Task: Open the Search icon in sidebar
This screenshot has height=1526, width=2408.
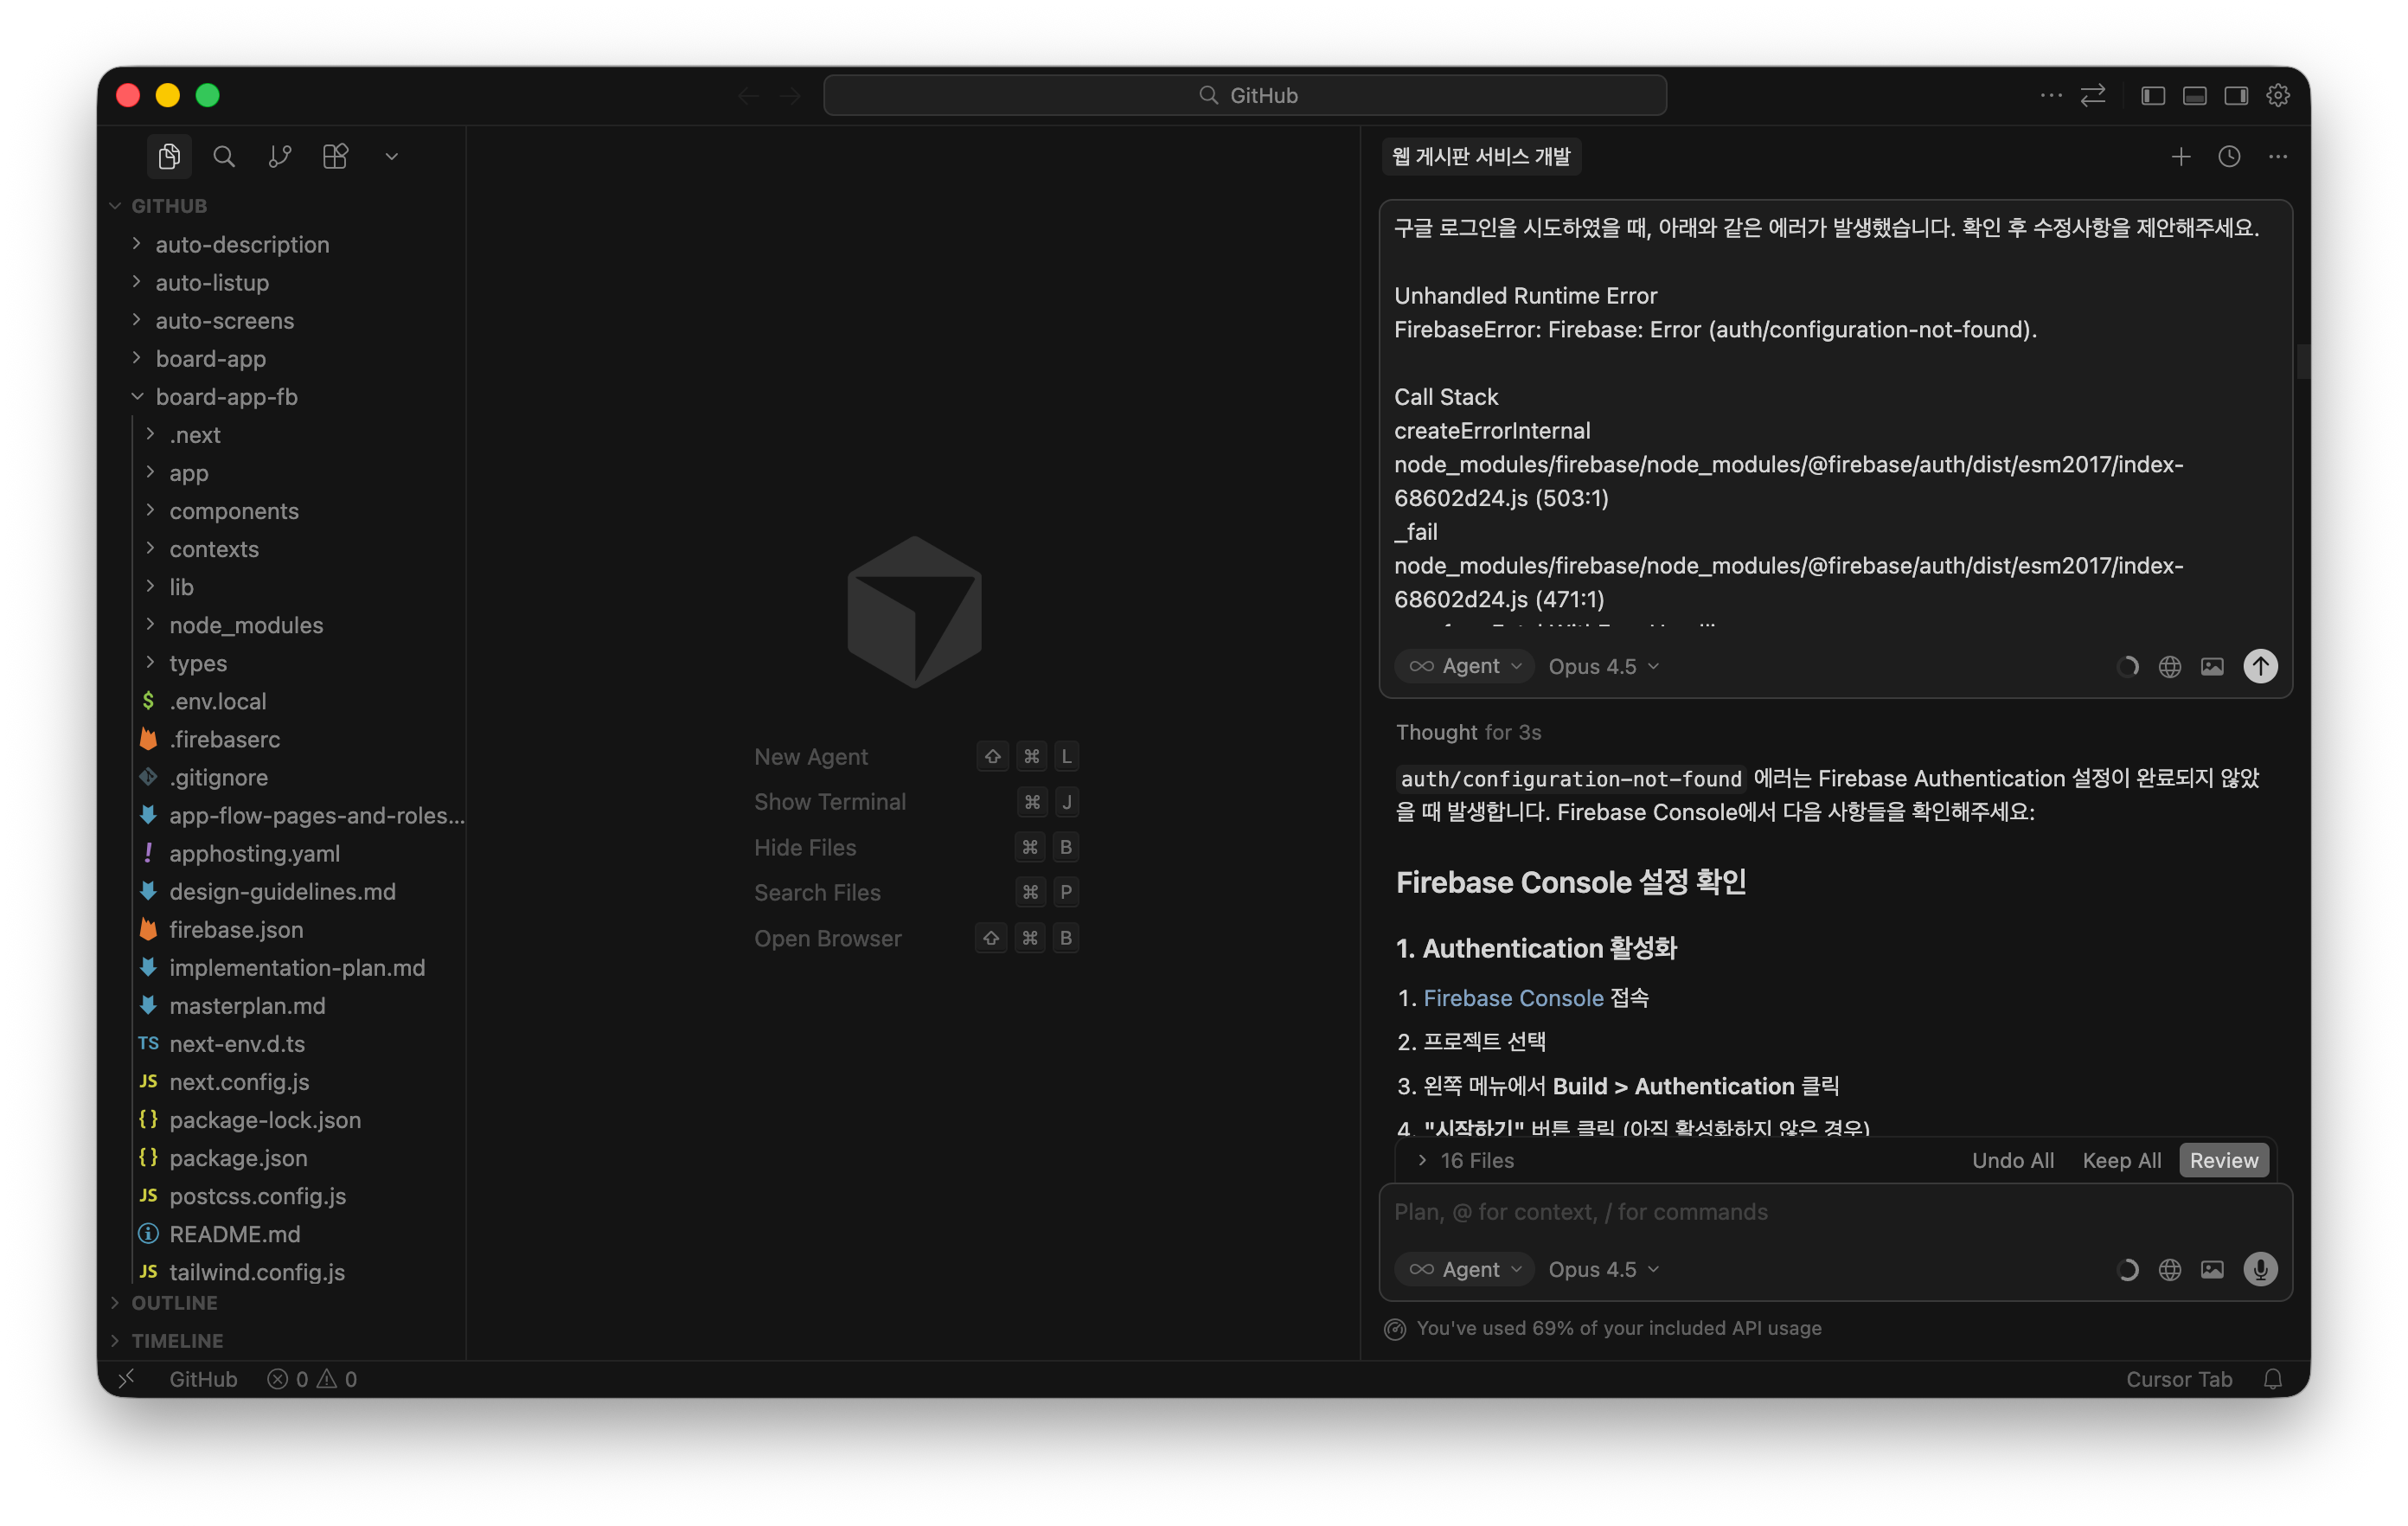Action: (224, 156)
